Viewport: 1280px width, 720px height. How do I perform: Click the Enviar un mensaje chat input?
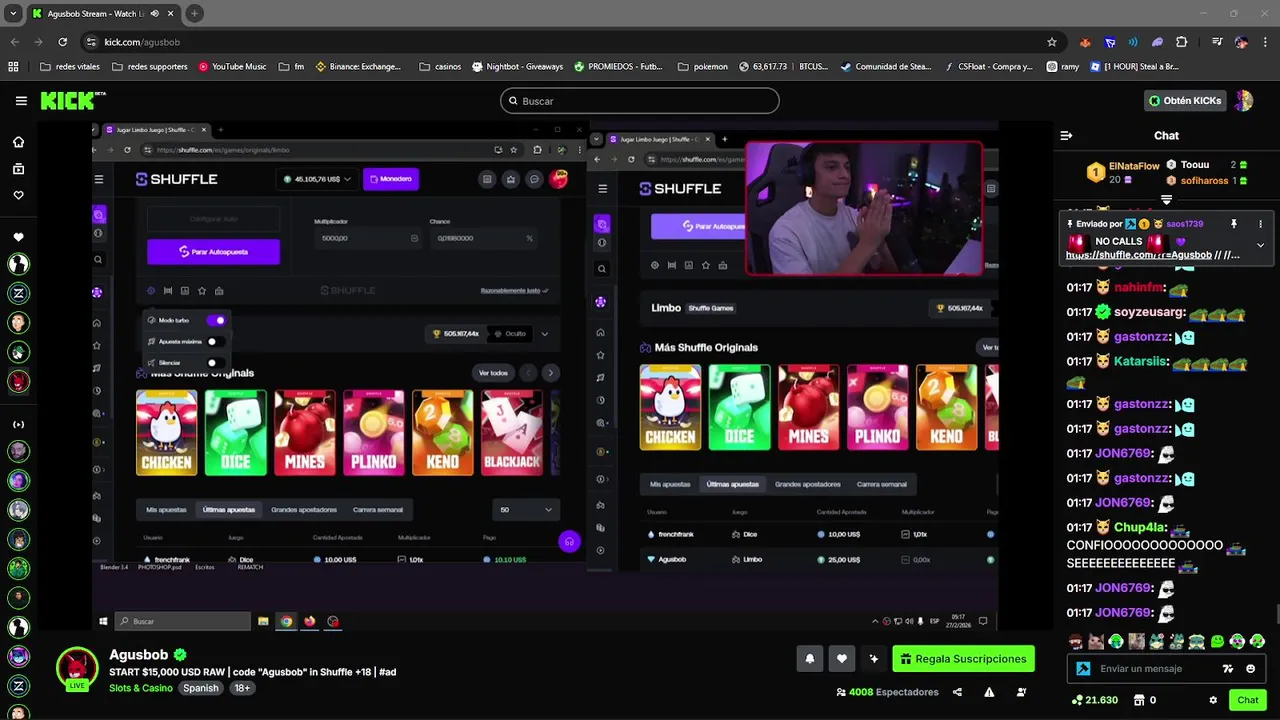point(1150,669)
